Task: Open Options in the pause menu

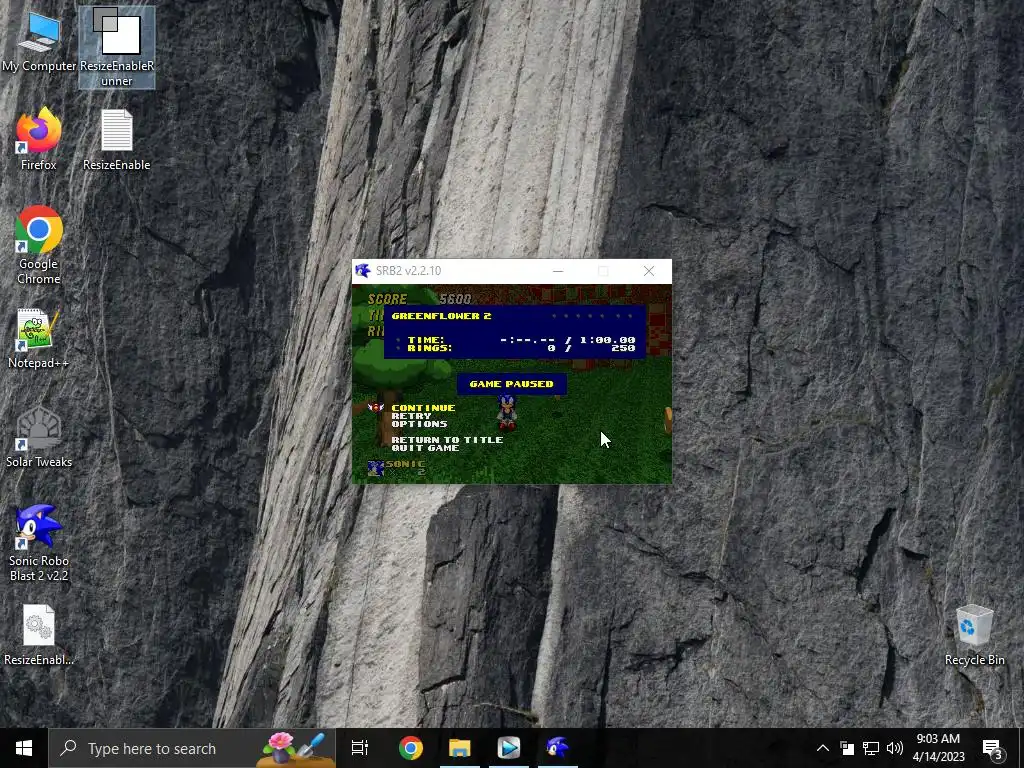Action: [x=419, y=424]
